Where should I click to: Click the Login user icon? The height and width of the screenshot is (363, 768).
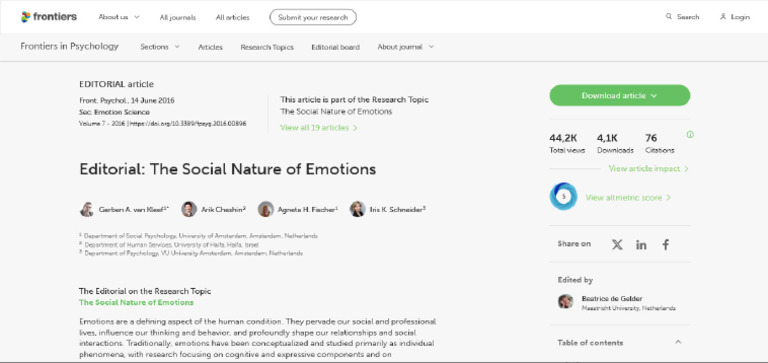tap(723, 17)
